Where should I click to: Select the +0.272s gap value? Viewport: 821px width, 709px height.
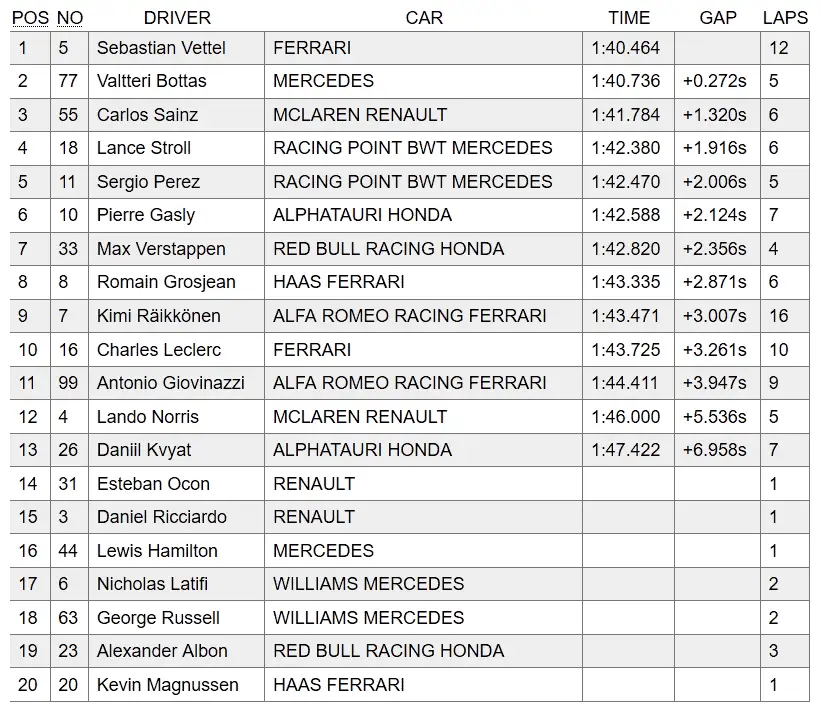[715, 81]
